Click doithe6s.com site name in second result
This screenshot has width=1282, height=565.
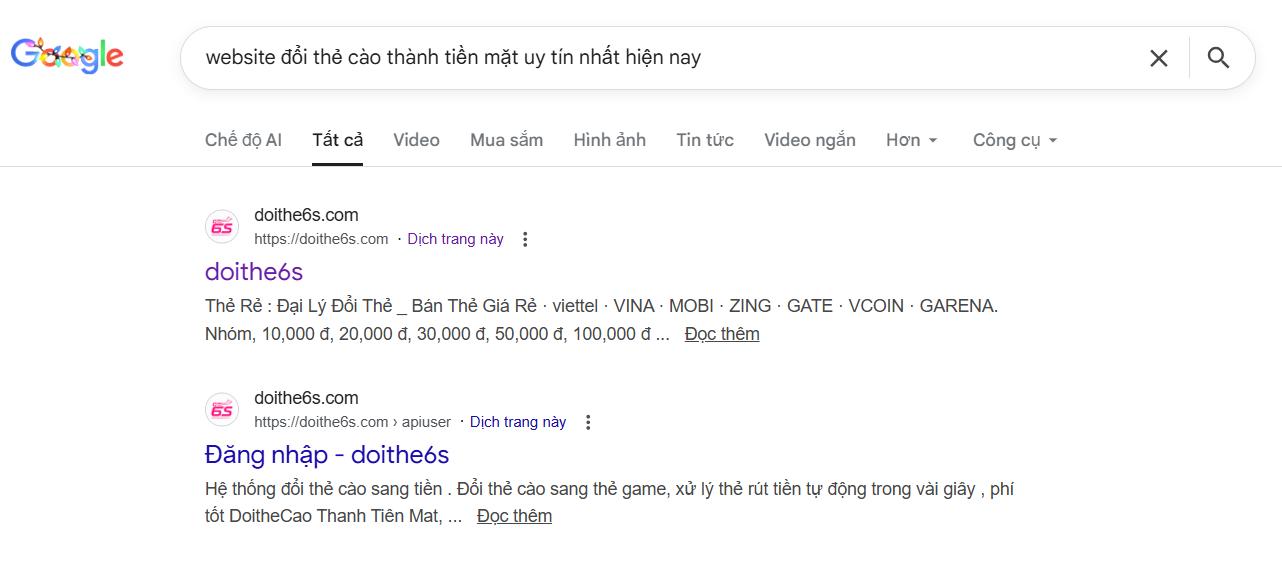(306, 398)
